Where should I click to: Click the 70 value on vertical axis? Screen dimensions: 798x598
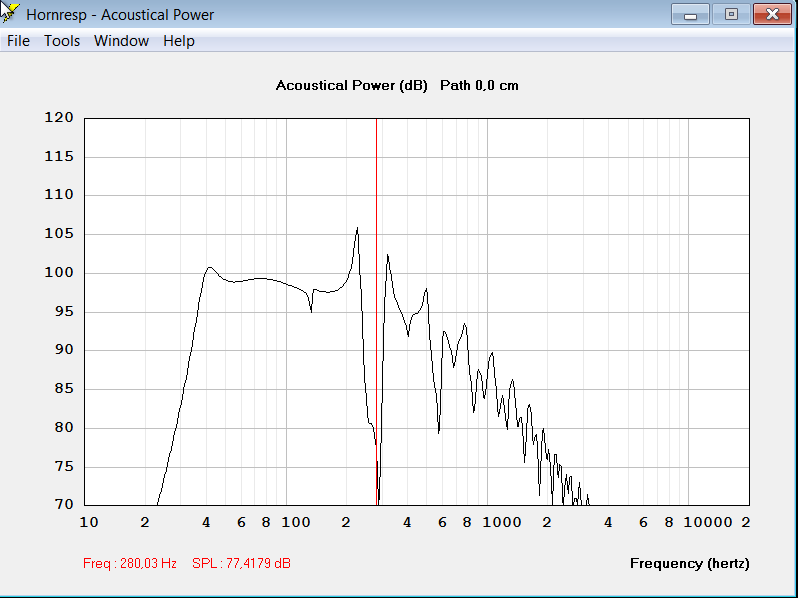[62, 504]
